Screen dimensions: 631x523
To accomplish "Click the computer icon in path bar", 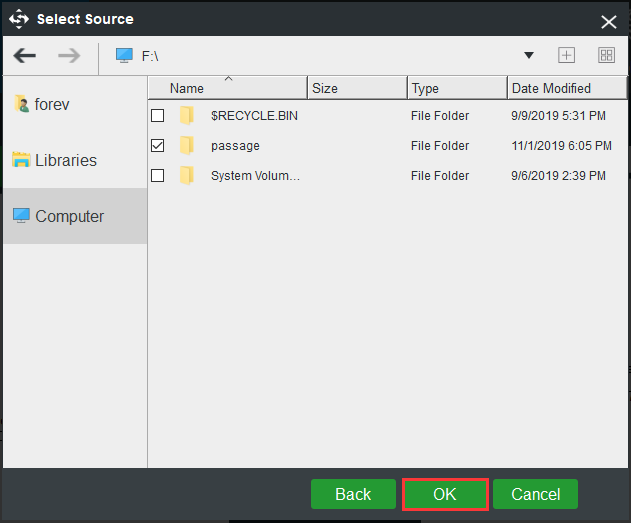I will 124,56.
